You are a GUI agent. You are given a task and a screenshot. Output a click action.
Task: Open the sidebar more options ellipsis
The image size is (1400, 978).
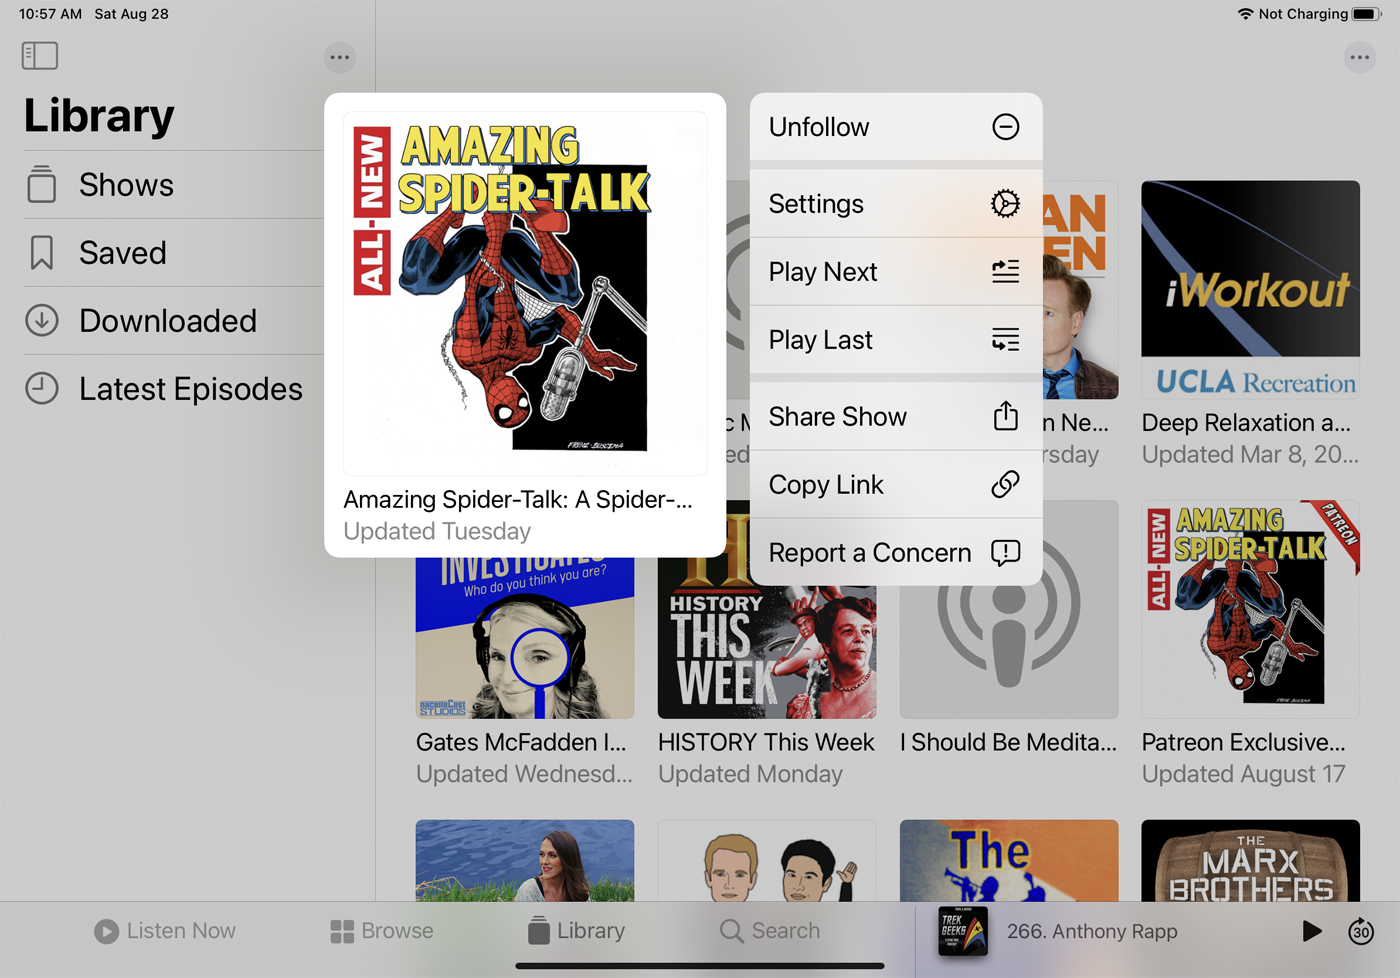[340, 57]
